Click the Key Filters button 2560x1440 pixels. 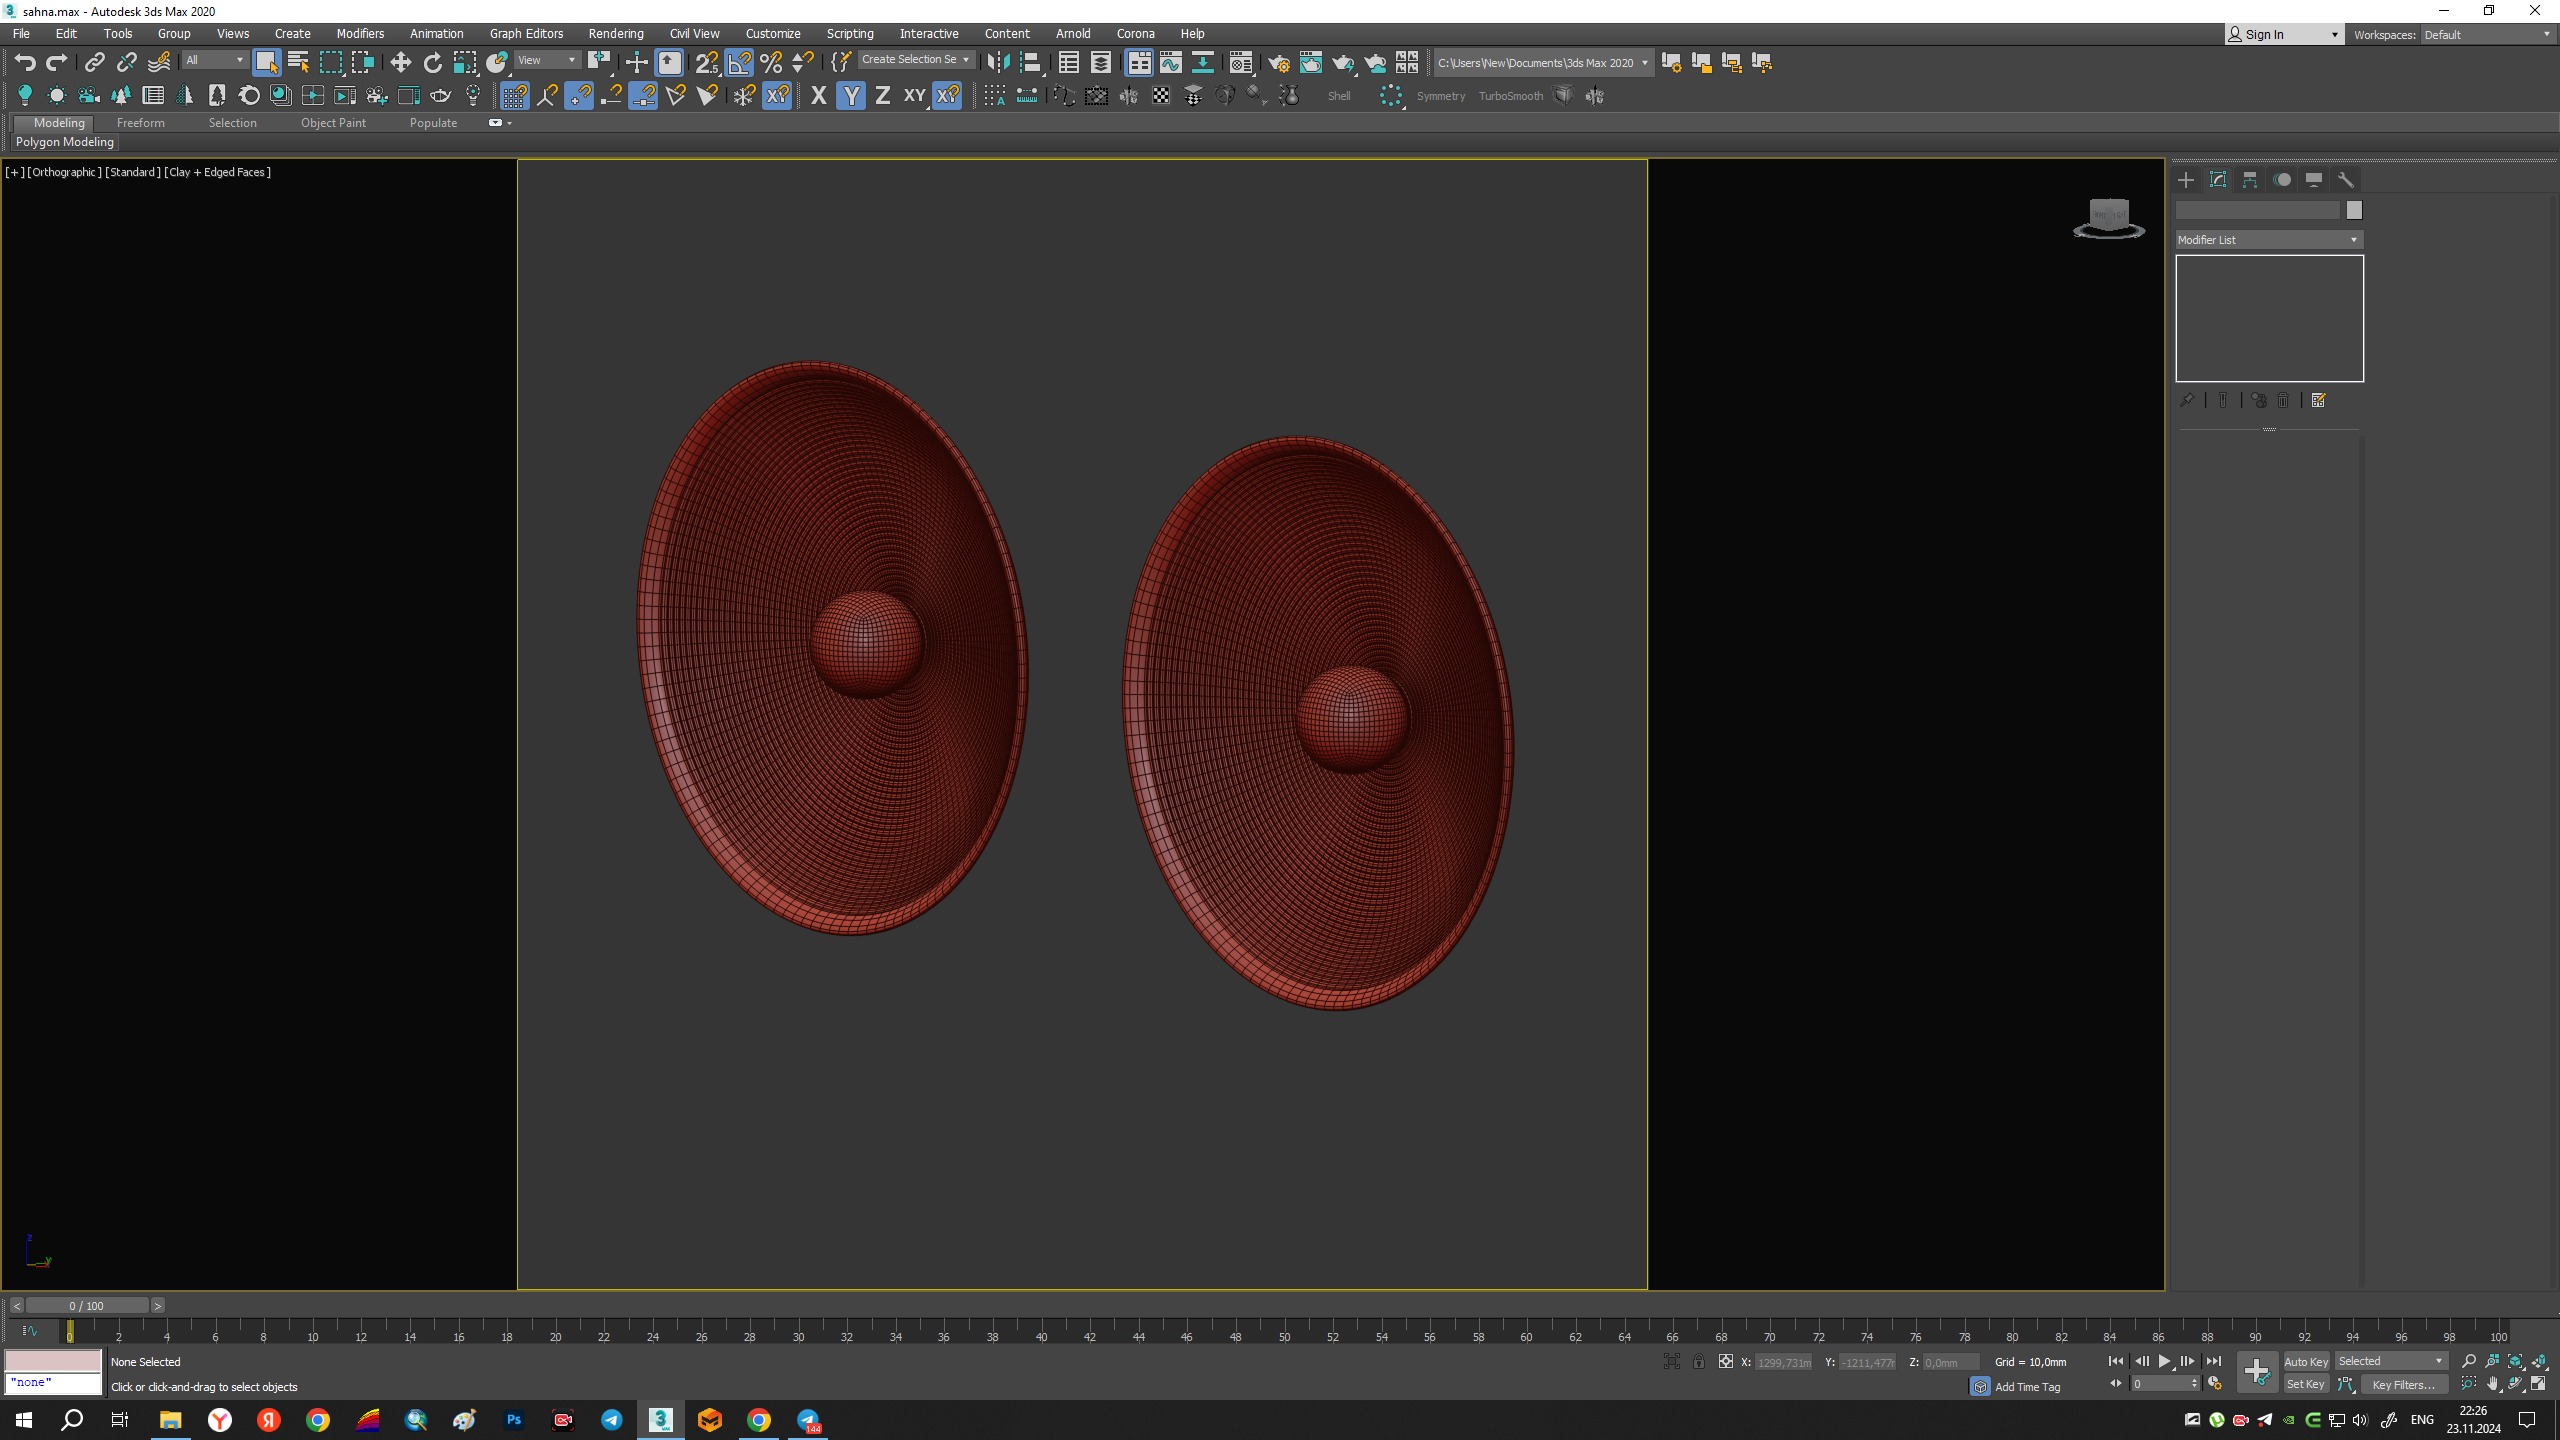[2404, 1385]
